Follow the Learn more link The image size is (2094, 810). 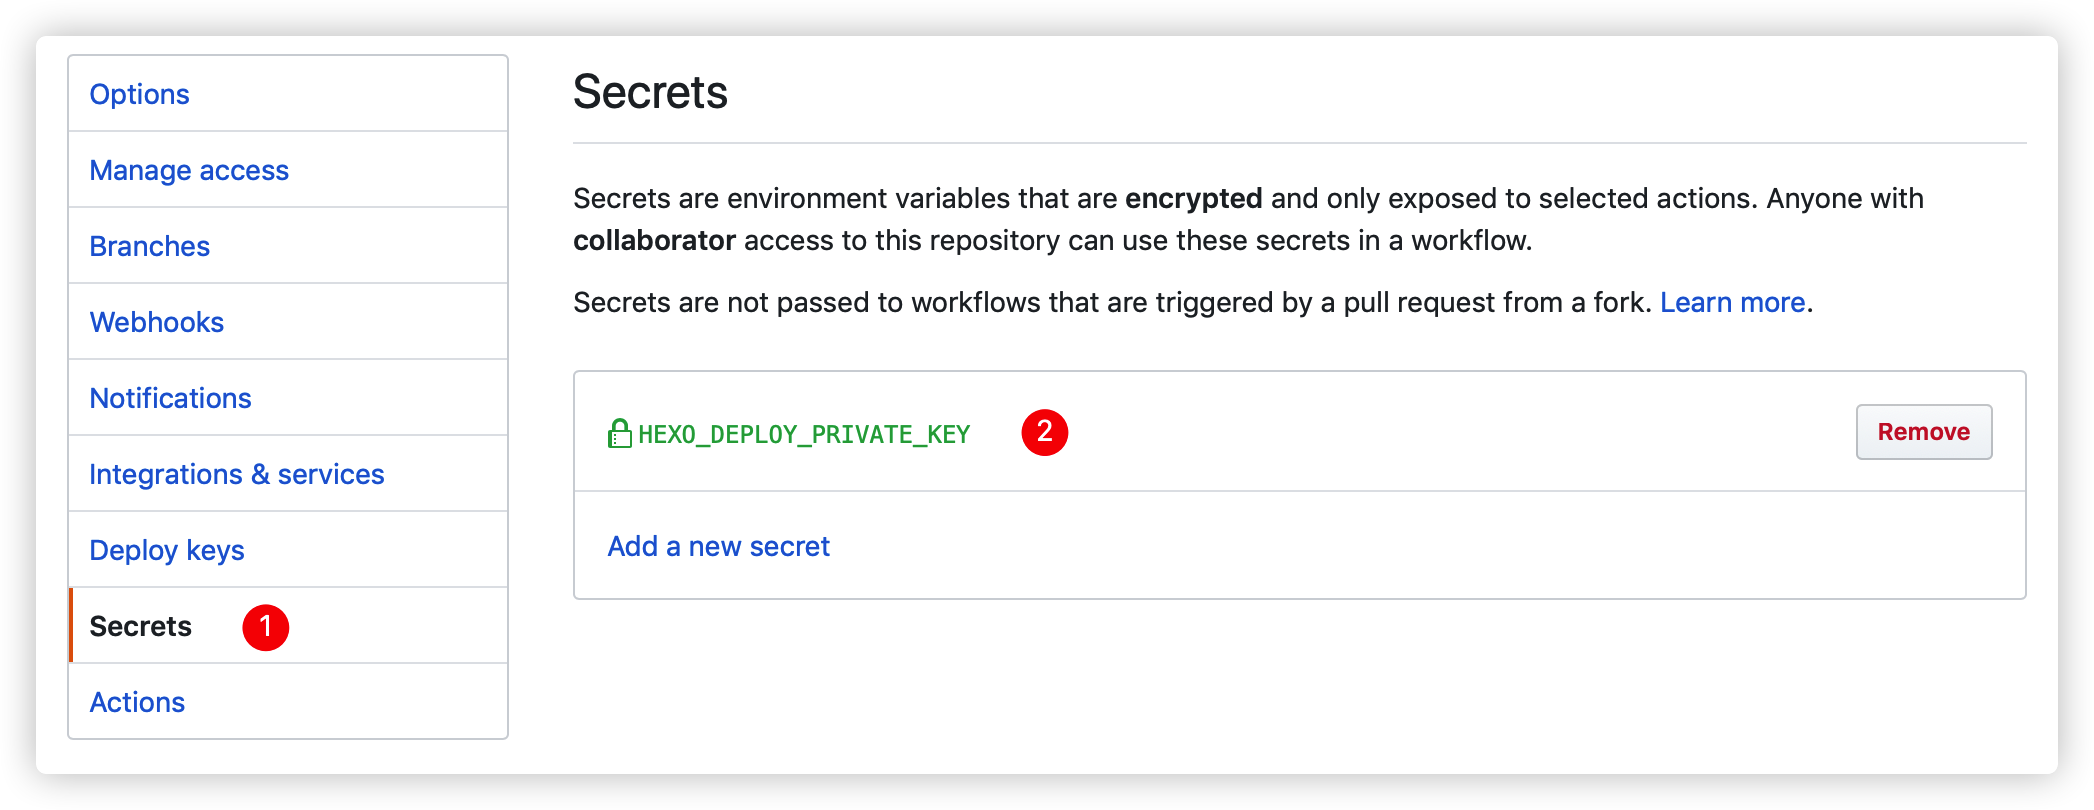[1732, 302]
